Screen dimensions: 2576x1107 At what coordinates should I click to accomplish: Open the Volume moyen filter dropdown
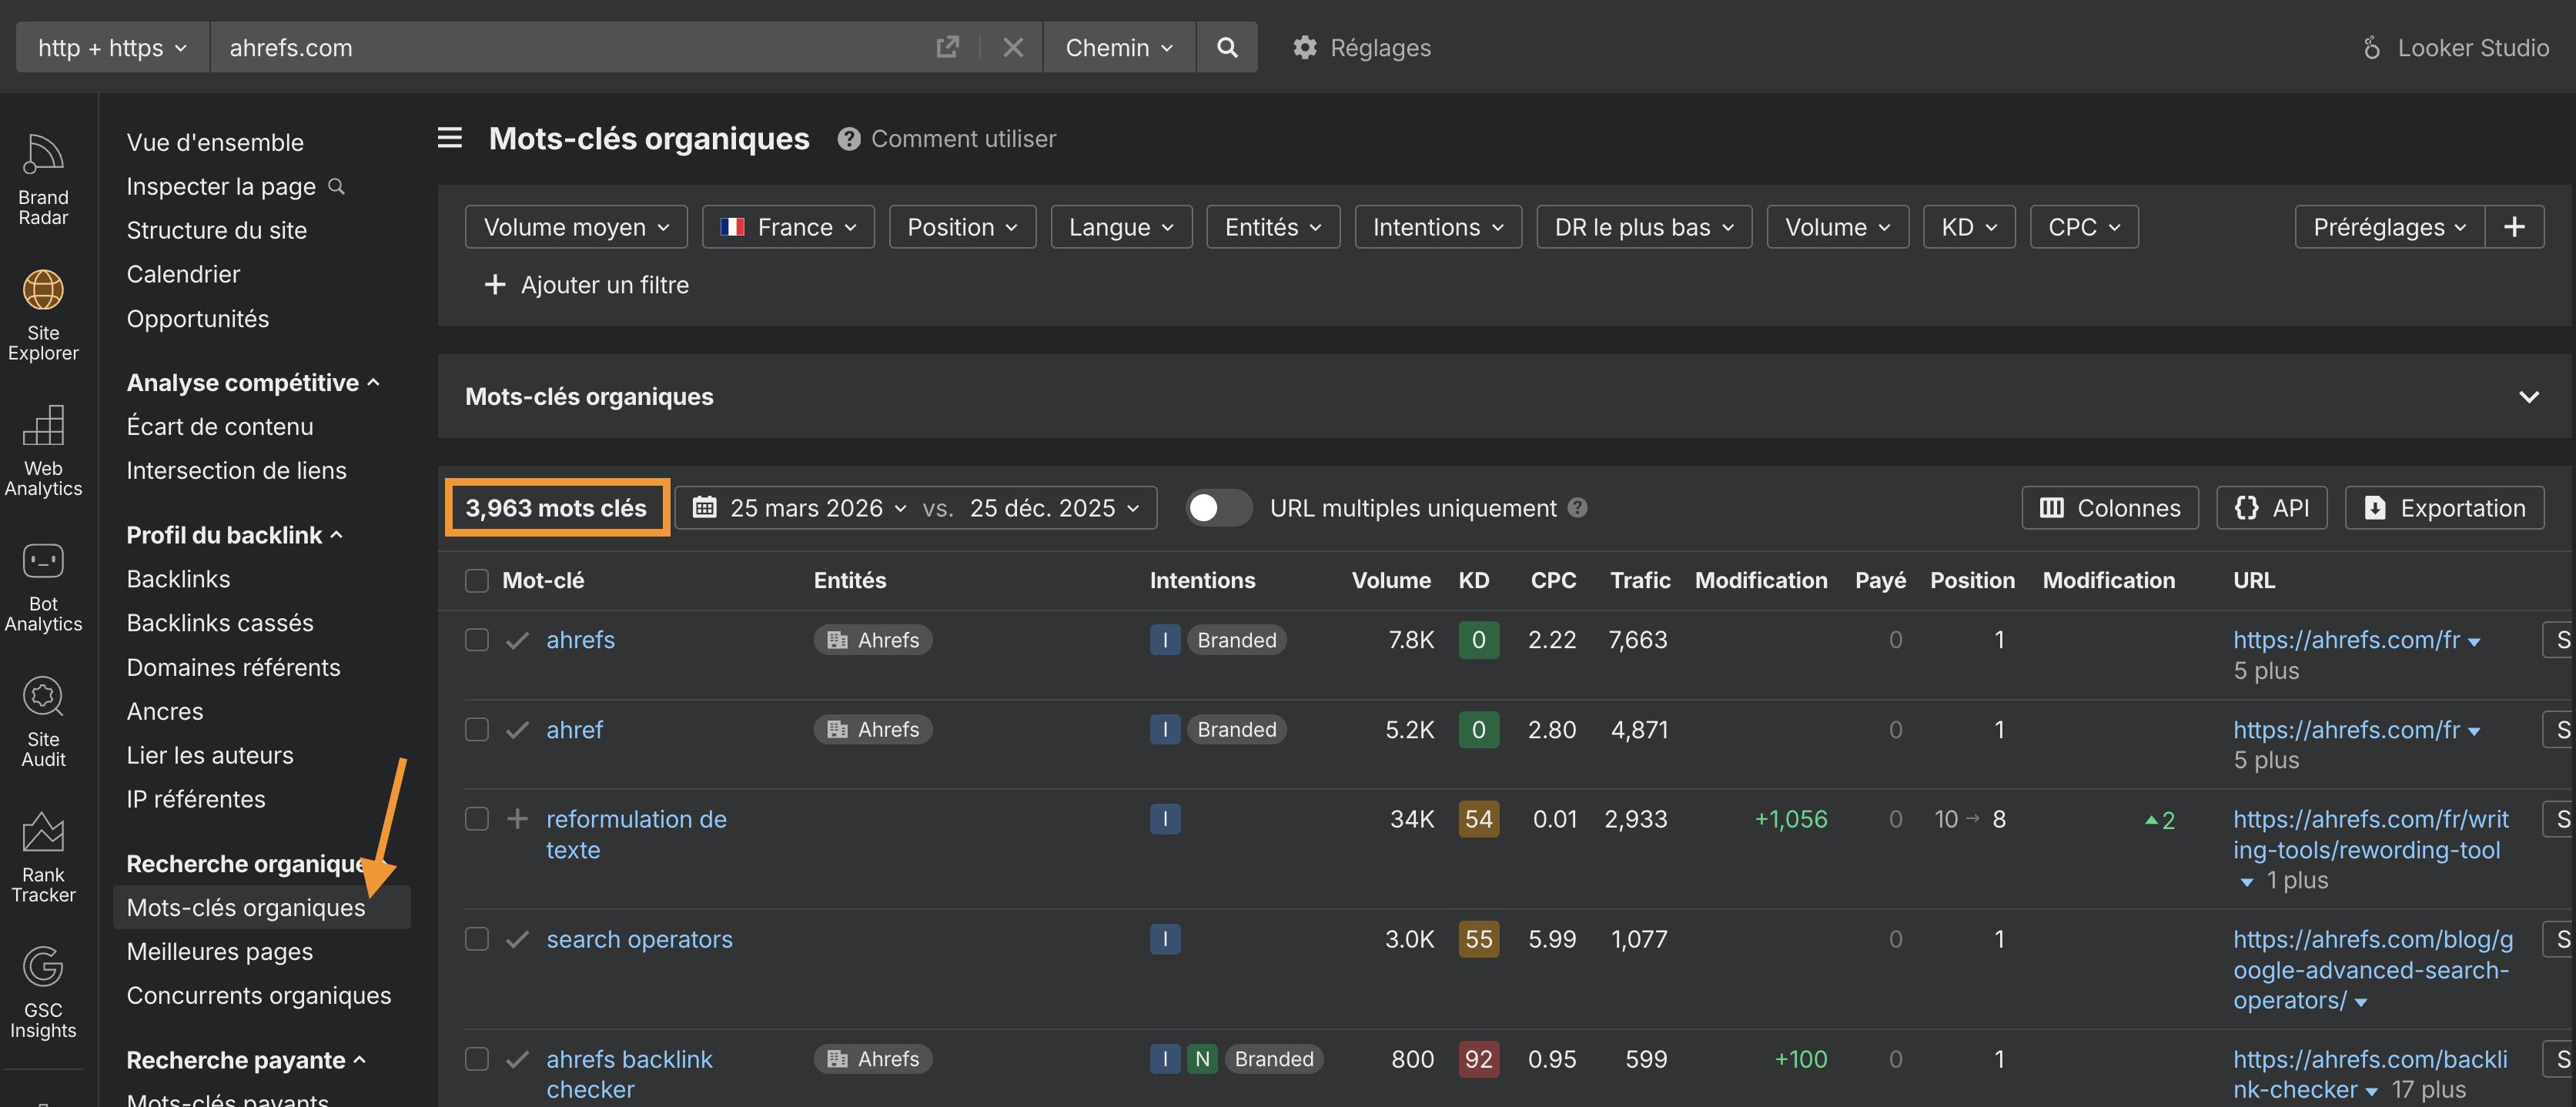[x=575, y=226]
